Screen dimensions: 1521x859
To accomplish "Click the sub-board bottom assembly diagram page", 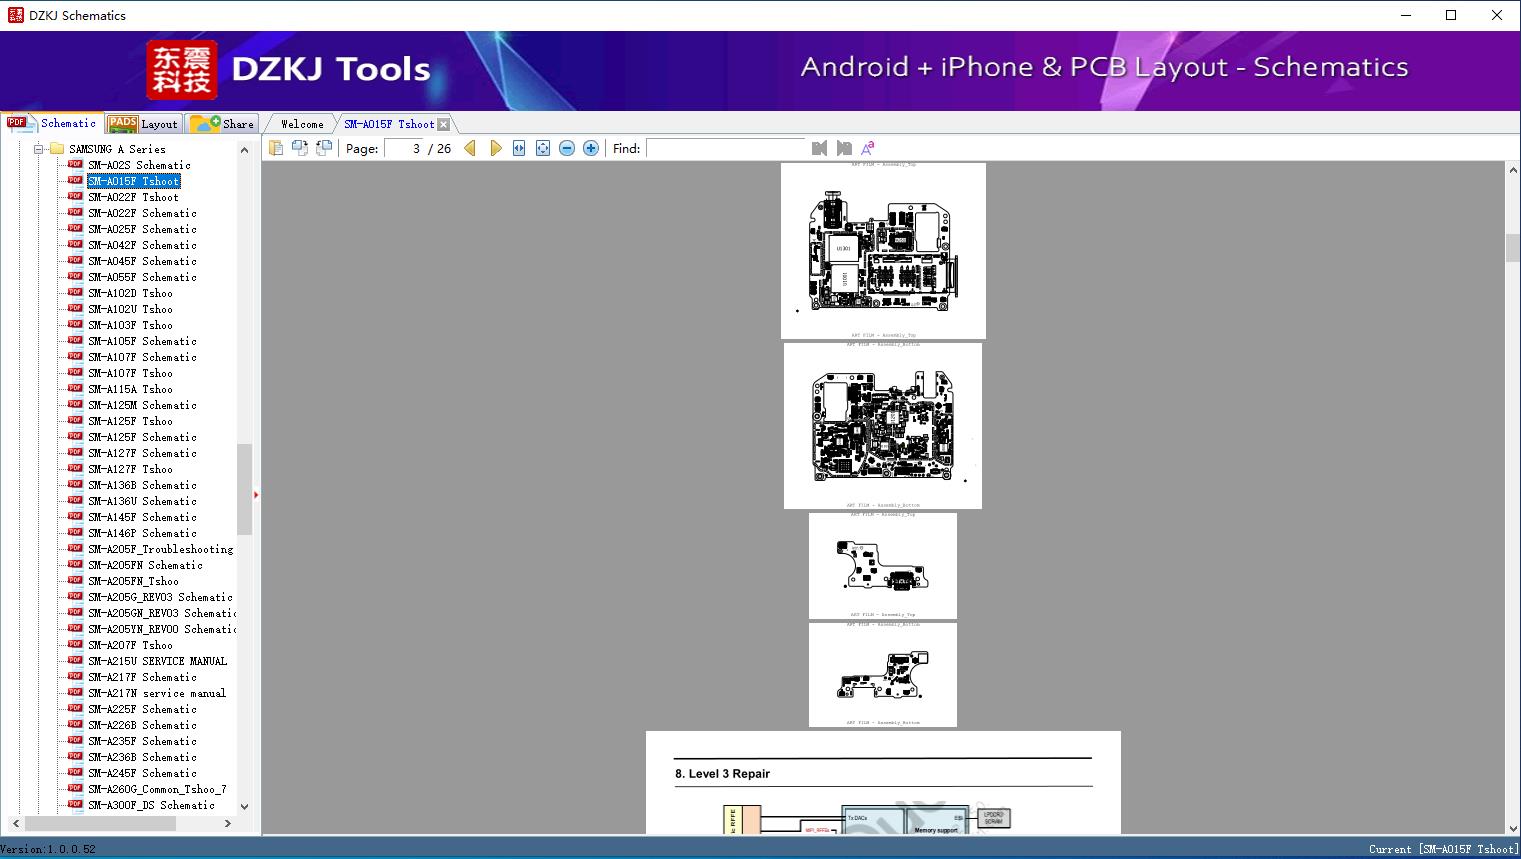I will pos(883,675).
